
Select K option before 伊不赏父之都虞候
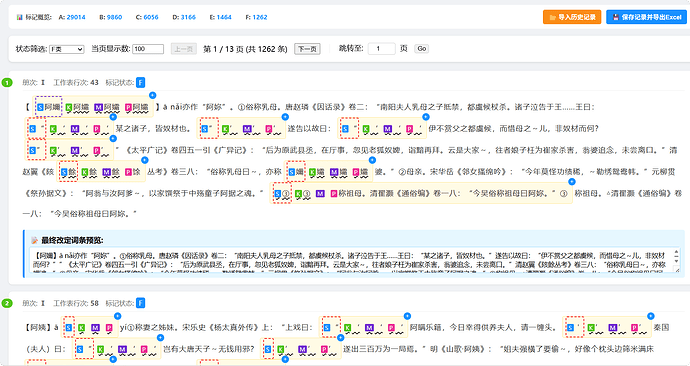(370, 129)
